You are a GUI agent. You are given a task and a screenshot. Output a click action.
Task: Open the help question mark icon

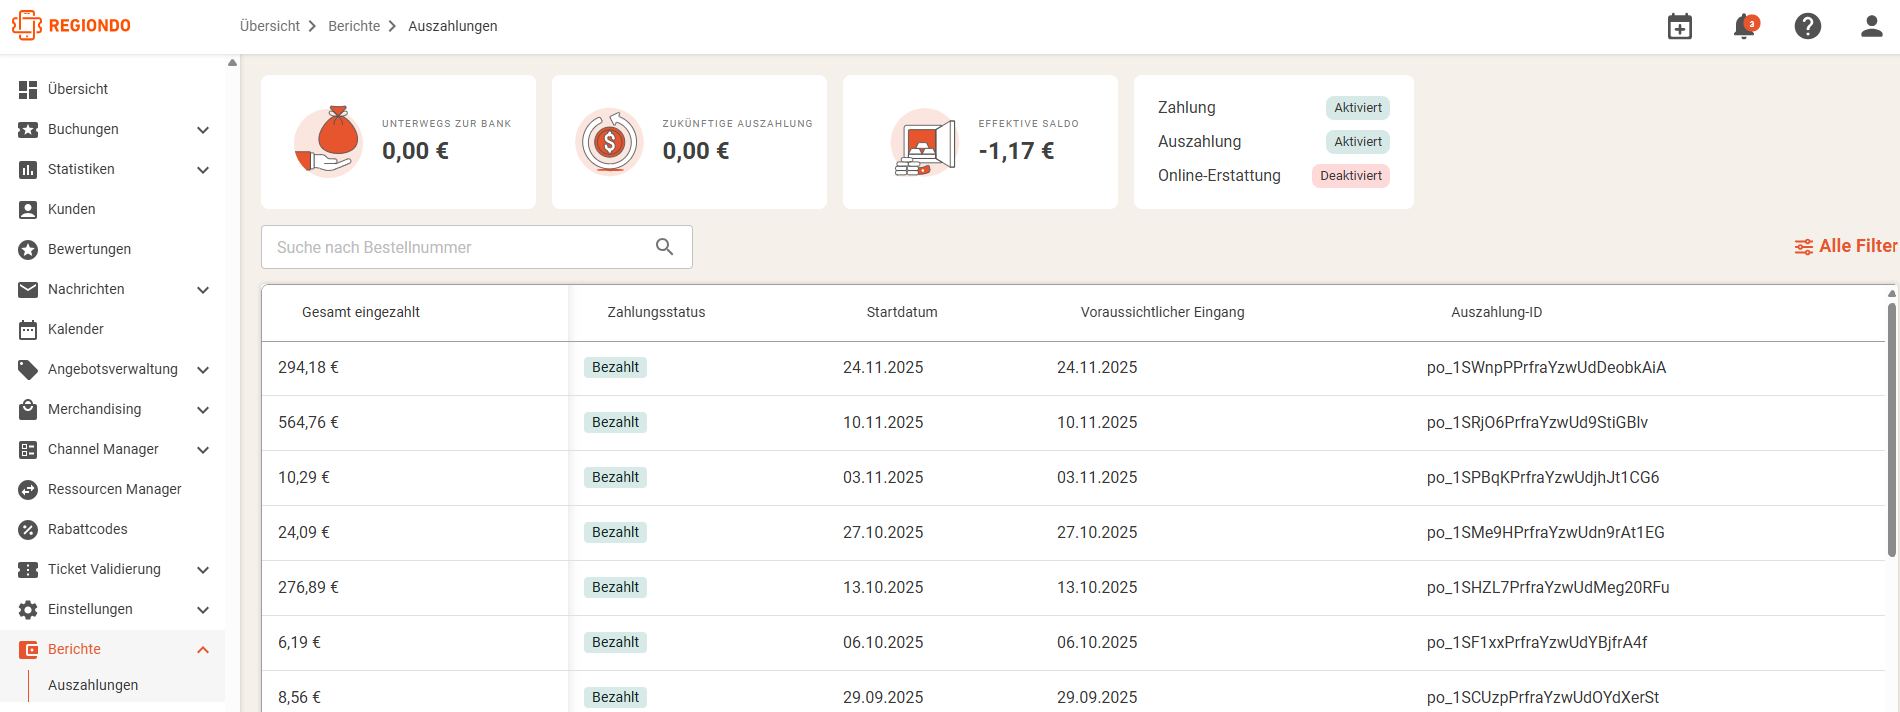pyautogui.click(x=1808, y=26)
